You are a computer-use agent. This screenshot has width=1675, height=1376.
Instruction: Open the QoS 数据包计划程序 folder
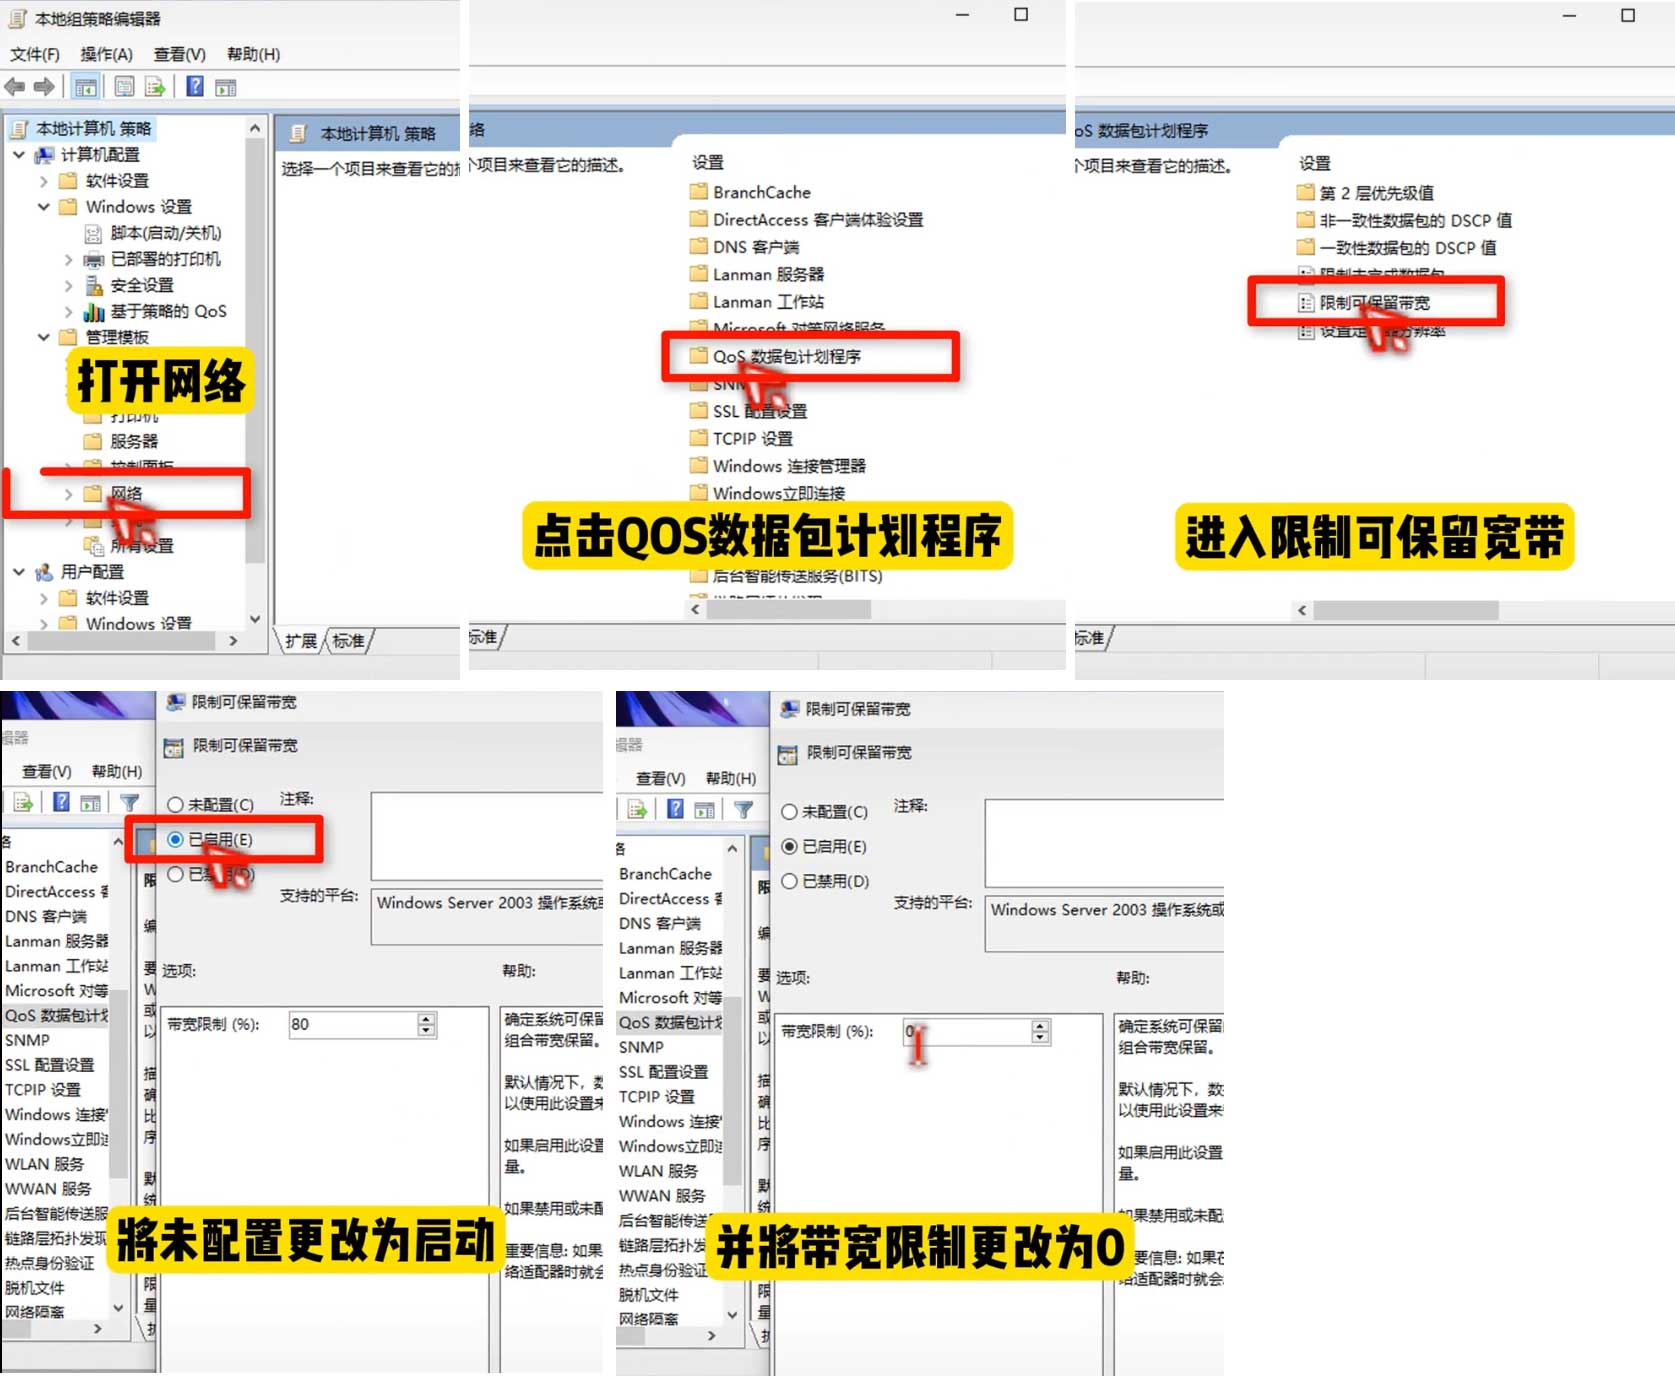coord(786,356)
